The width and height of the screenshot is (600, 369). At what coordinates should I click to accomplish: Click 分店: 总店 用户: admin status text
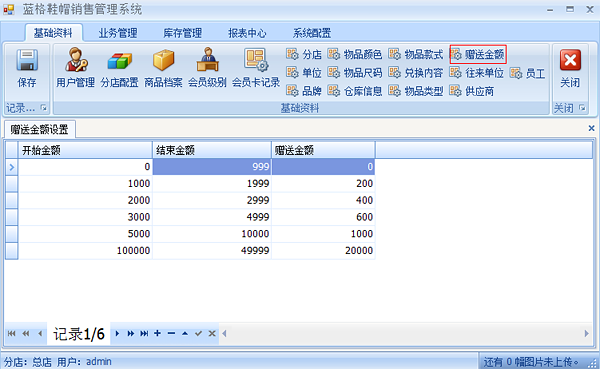click(58, 362)
